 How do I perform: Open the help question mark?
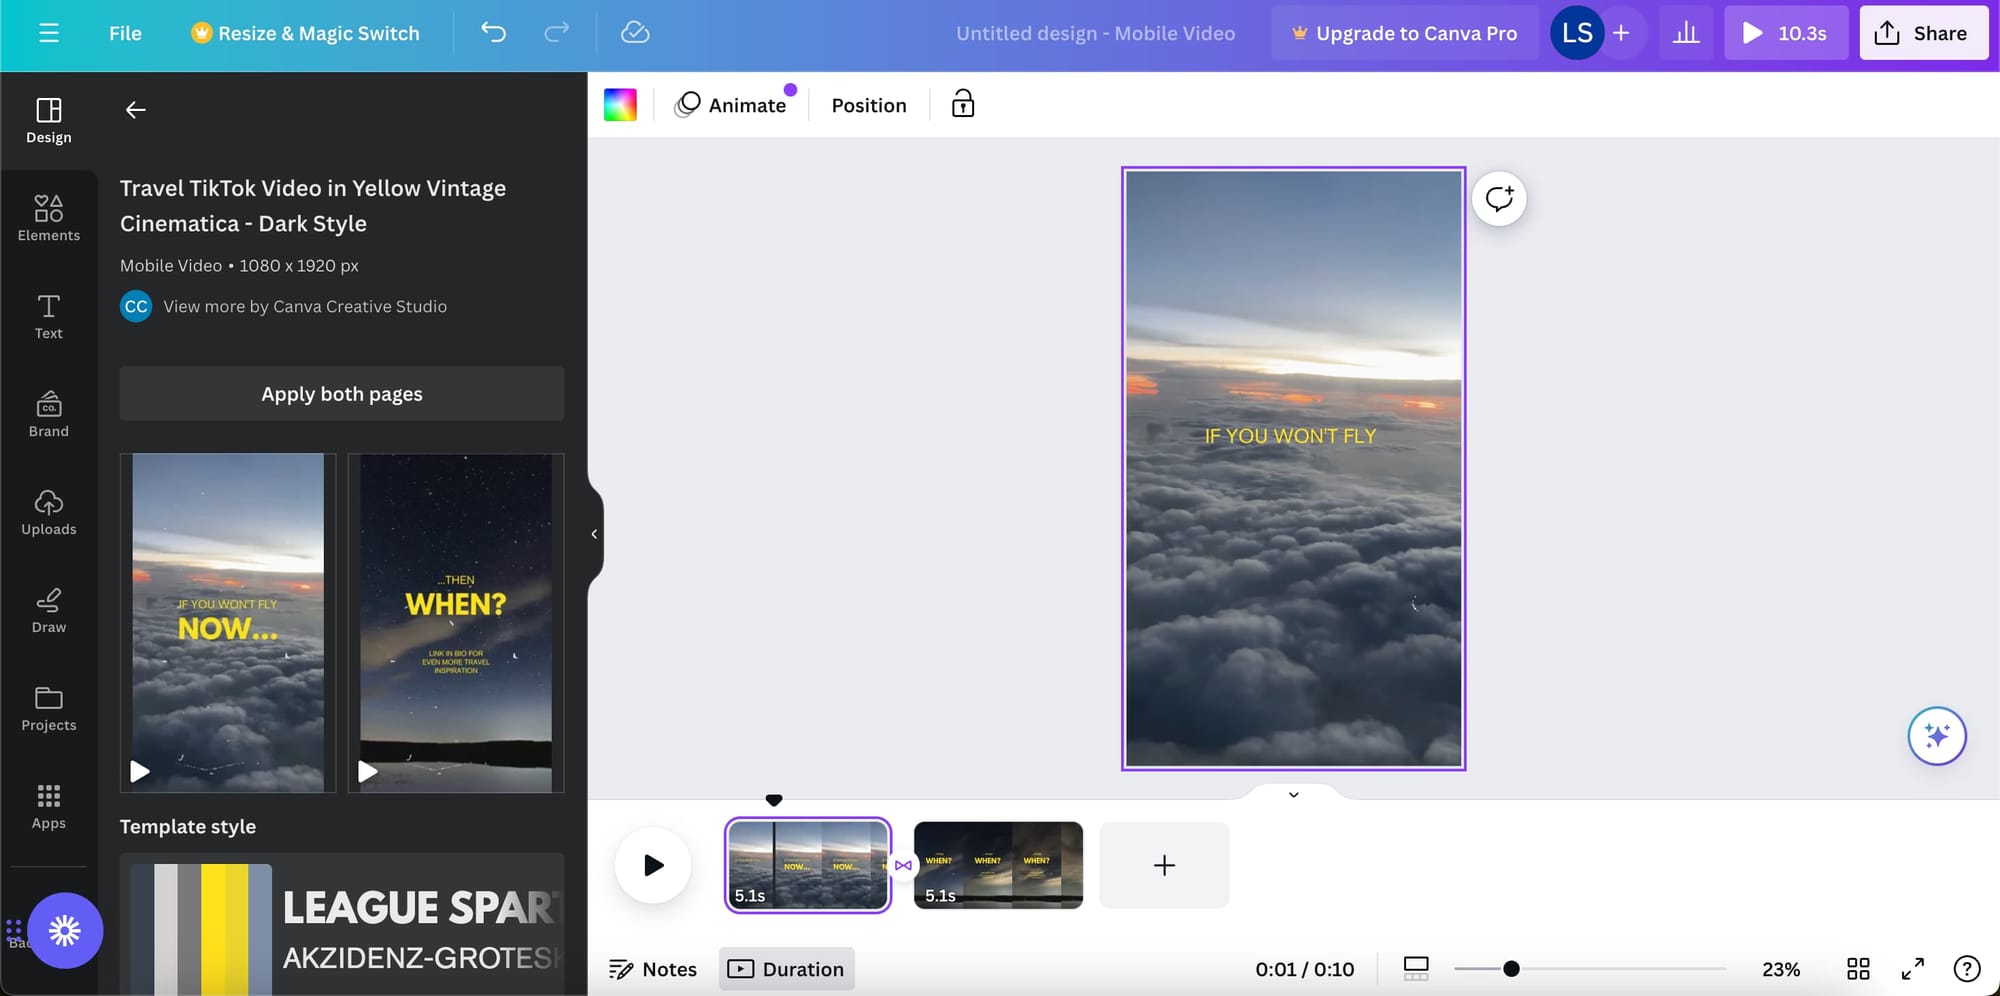1966,968
